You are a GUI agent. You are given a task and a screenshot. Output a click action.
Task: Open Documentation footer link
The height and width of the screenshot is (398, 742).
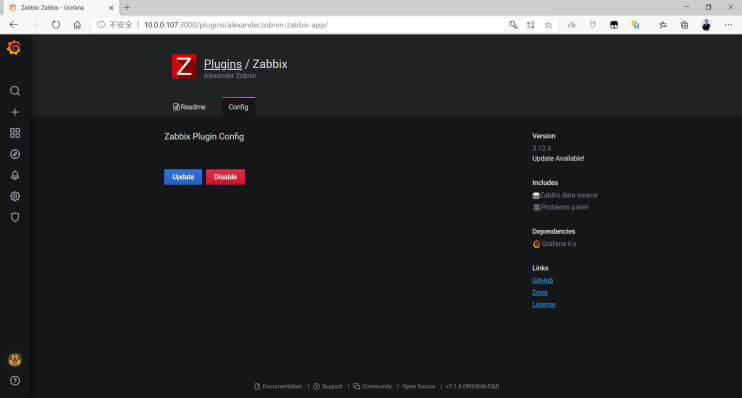pos(278,386)
